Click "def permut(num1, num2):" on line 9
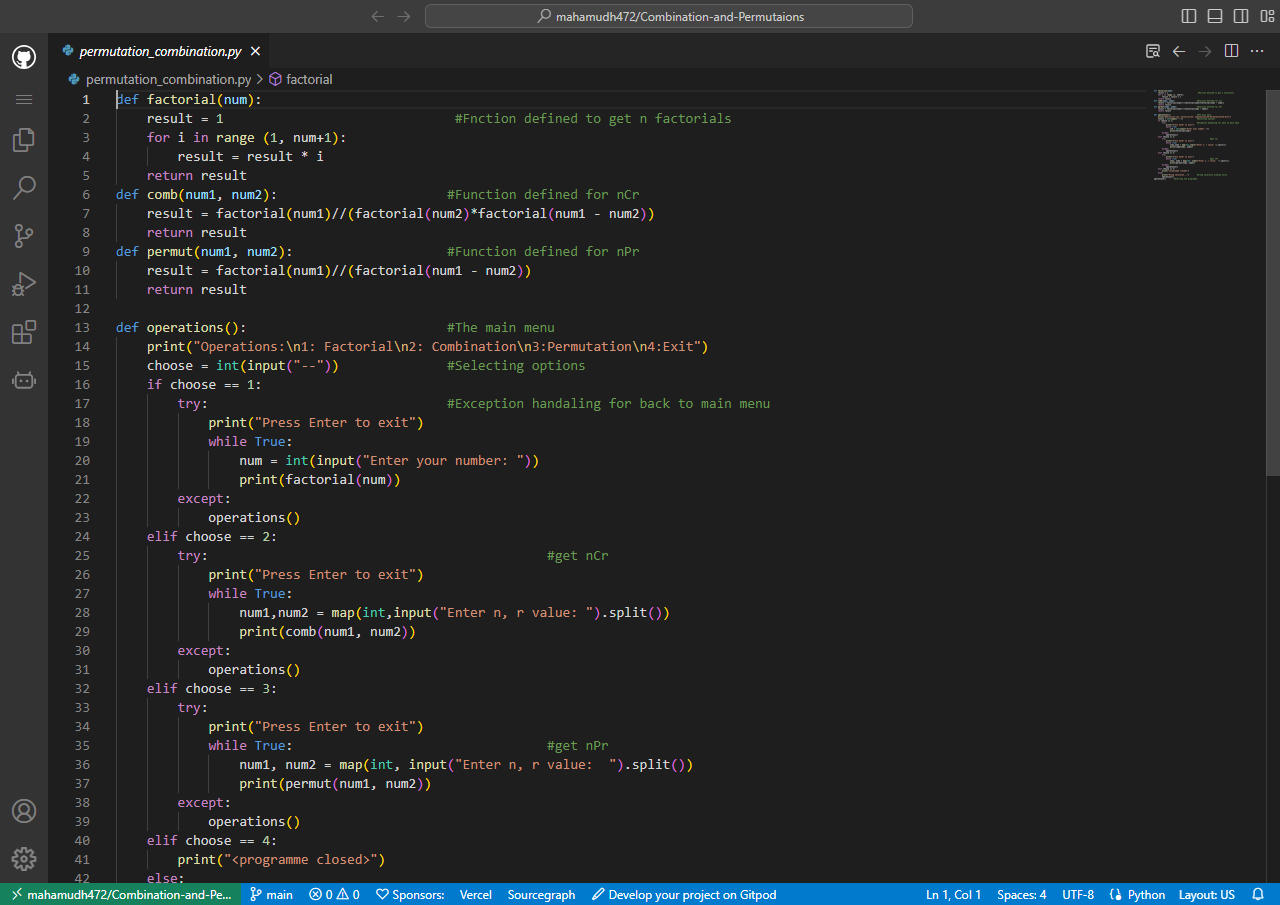 coord(204,251)
